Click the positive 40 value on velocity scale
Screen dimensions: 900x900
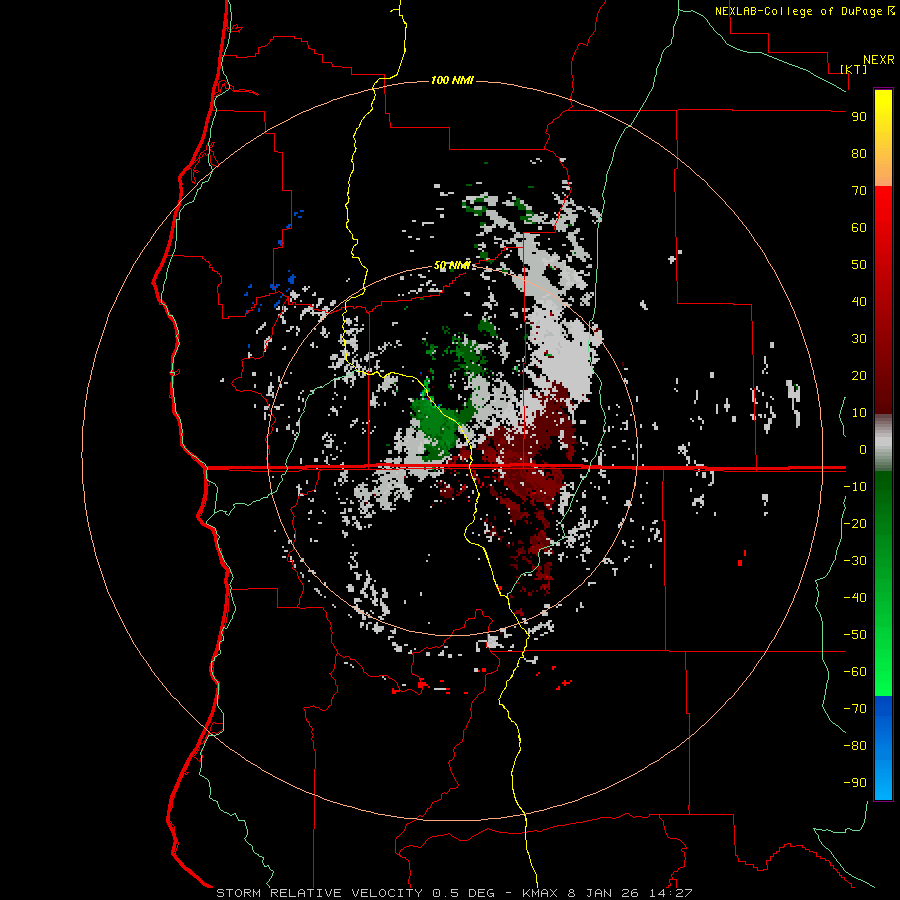859,301
